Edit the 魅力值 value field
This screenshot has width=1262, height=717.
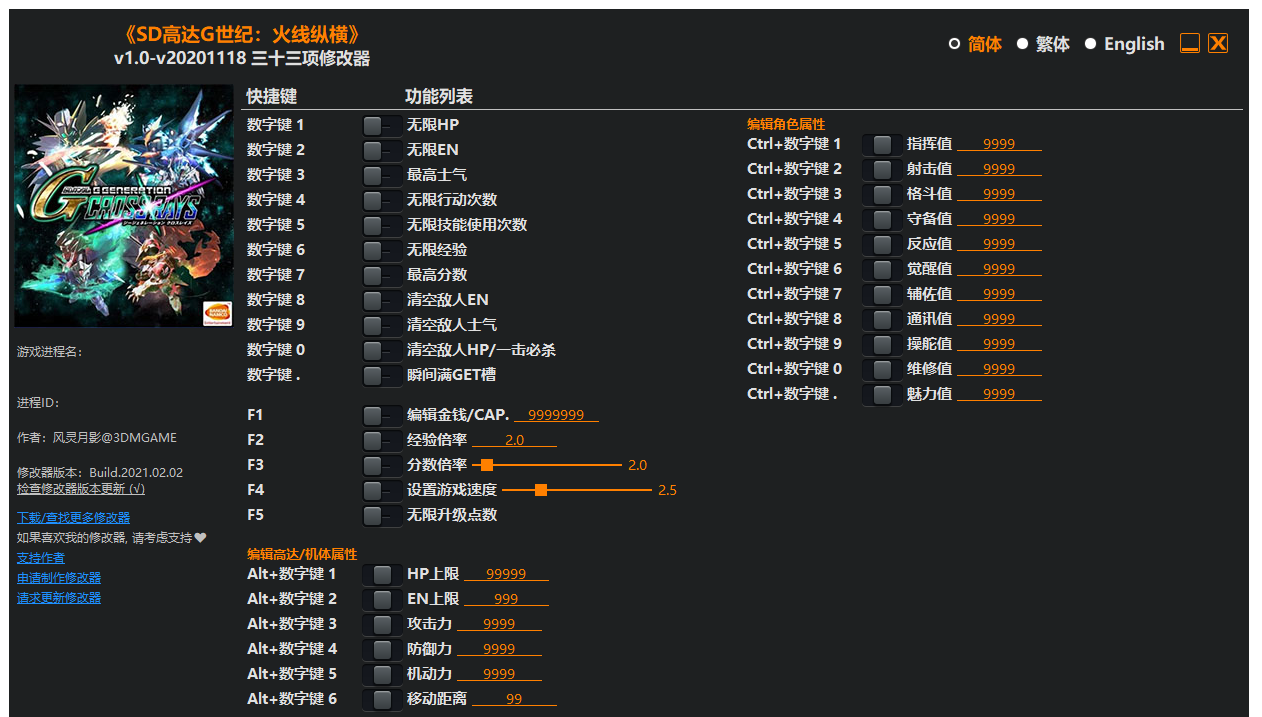coord(999,394)
